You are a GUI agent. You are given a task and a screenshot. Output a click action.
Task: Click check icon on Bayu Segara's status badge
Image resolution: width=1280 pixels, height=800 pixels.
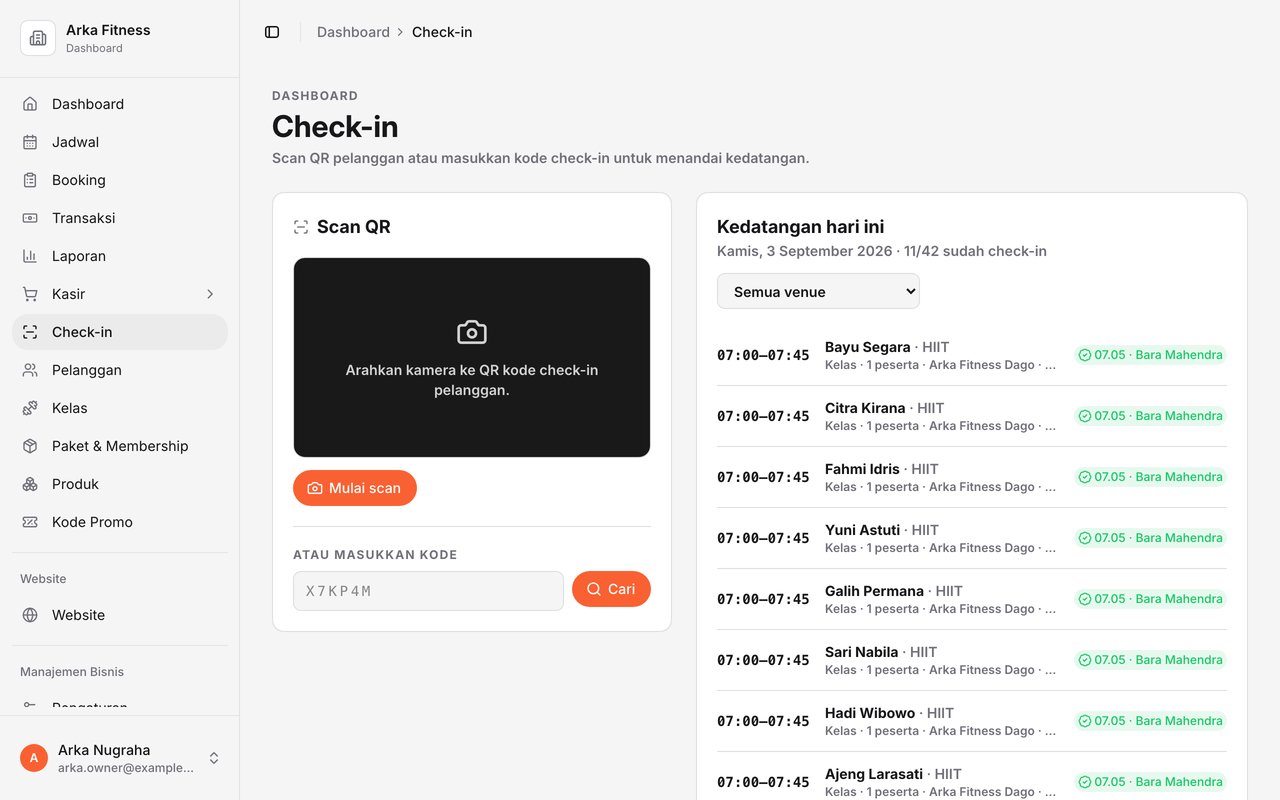point(1085,355)
